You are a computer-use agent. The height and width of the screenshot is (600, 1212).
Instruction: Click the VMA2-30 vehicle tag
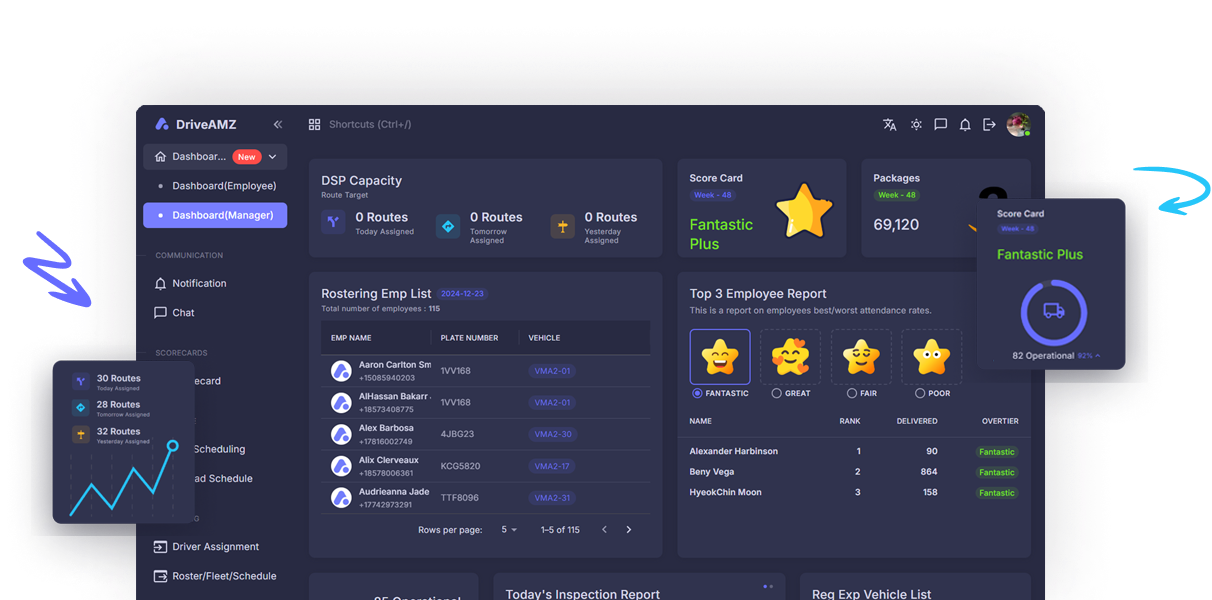tap(552, 434)
